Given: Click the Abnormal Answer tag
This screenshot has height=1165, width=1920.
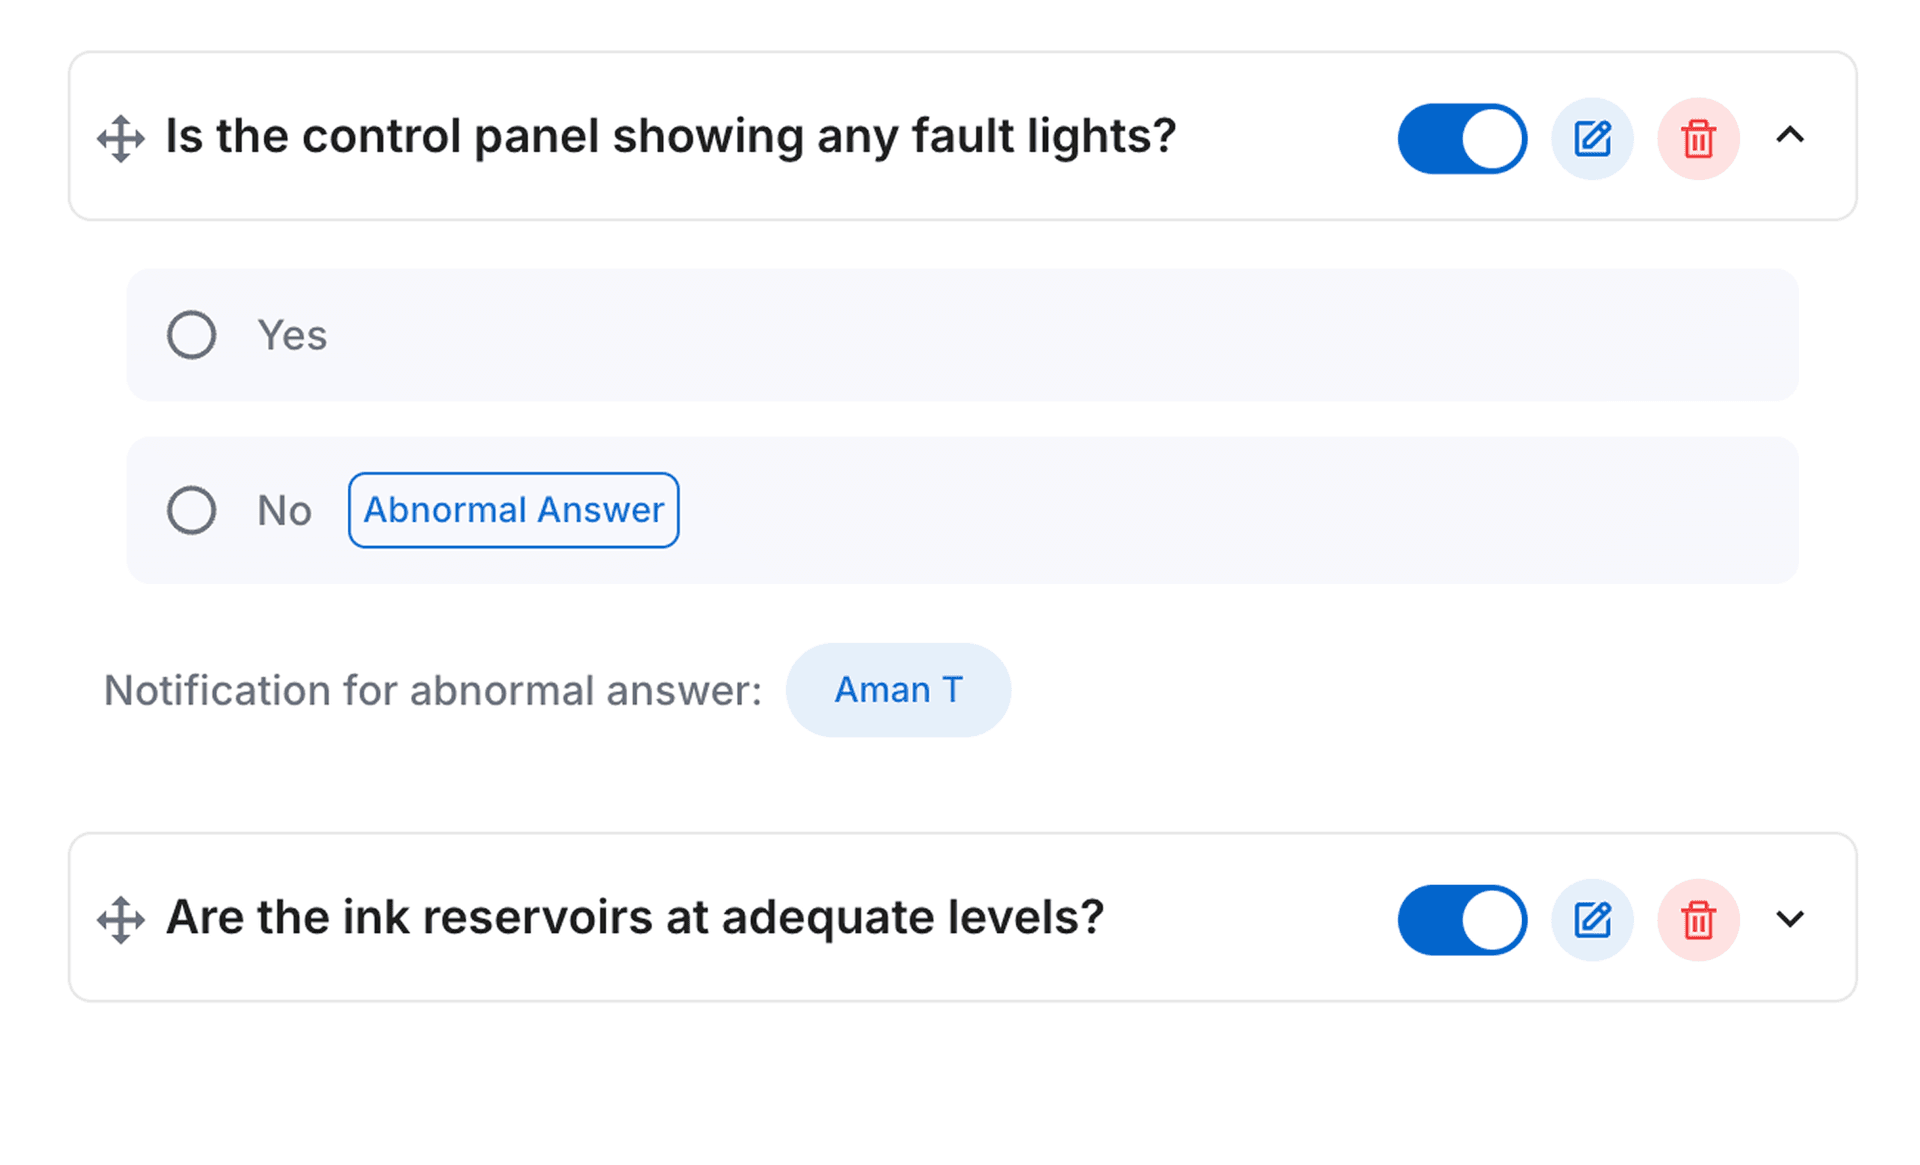Looking at the screenshot, I should pos(513,510).
